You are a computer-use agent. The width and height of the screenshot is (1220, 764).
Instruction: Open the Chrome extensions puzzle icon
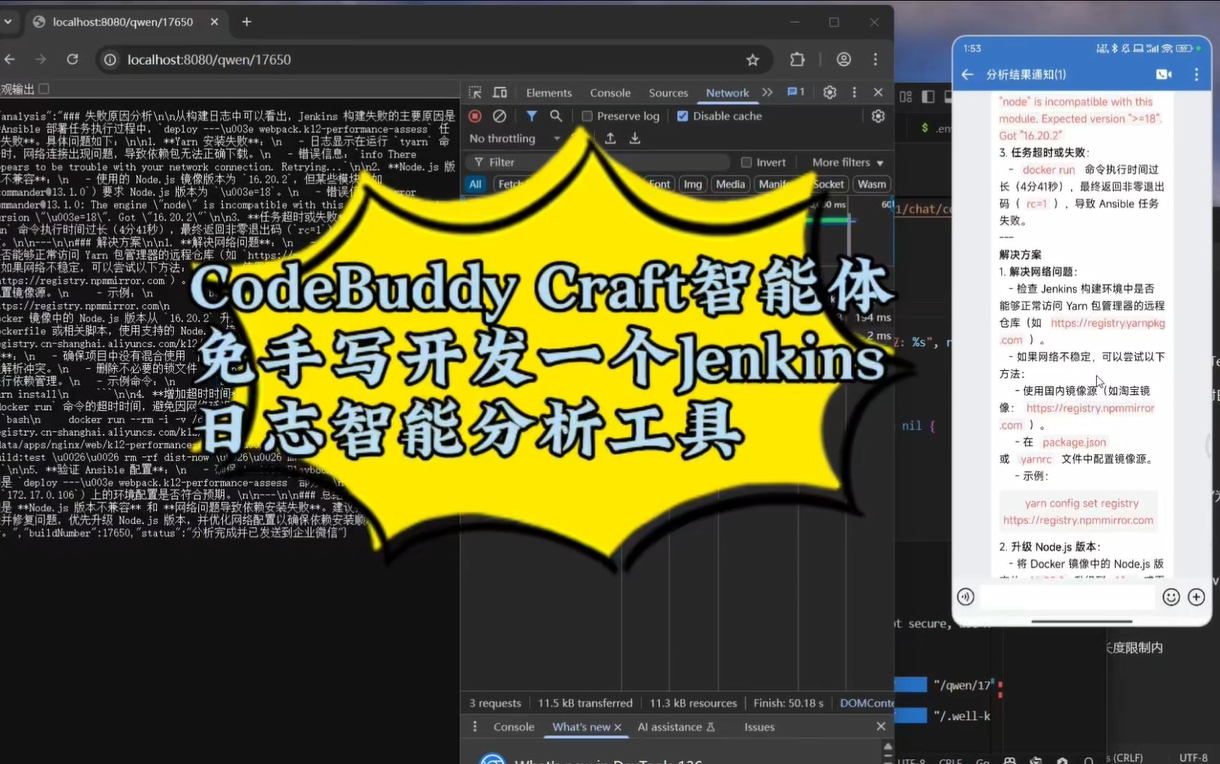click(797, 60)
